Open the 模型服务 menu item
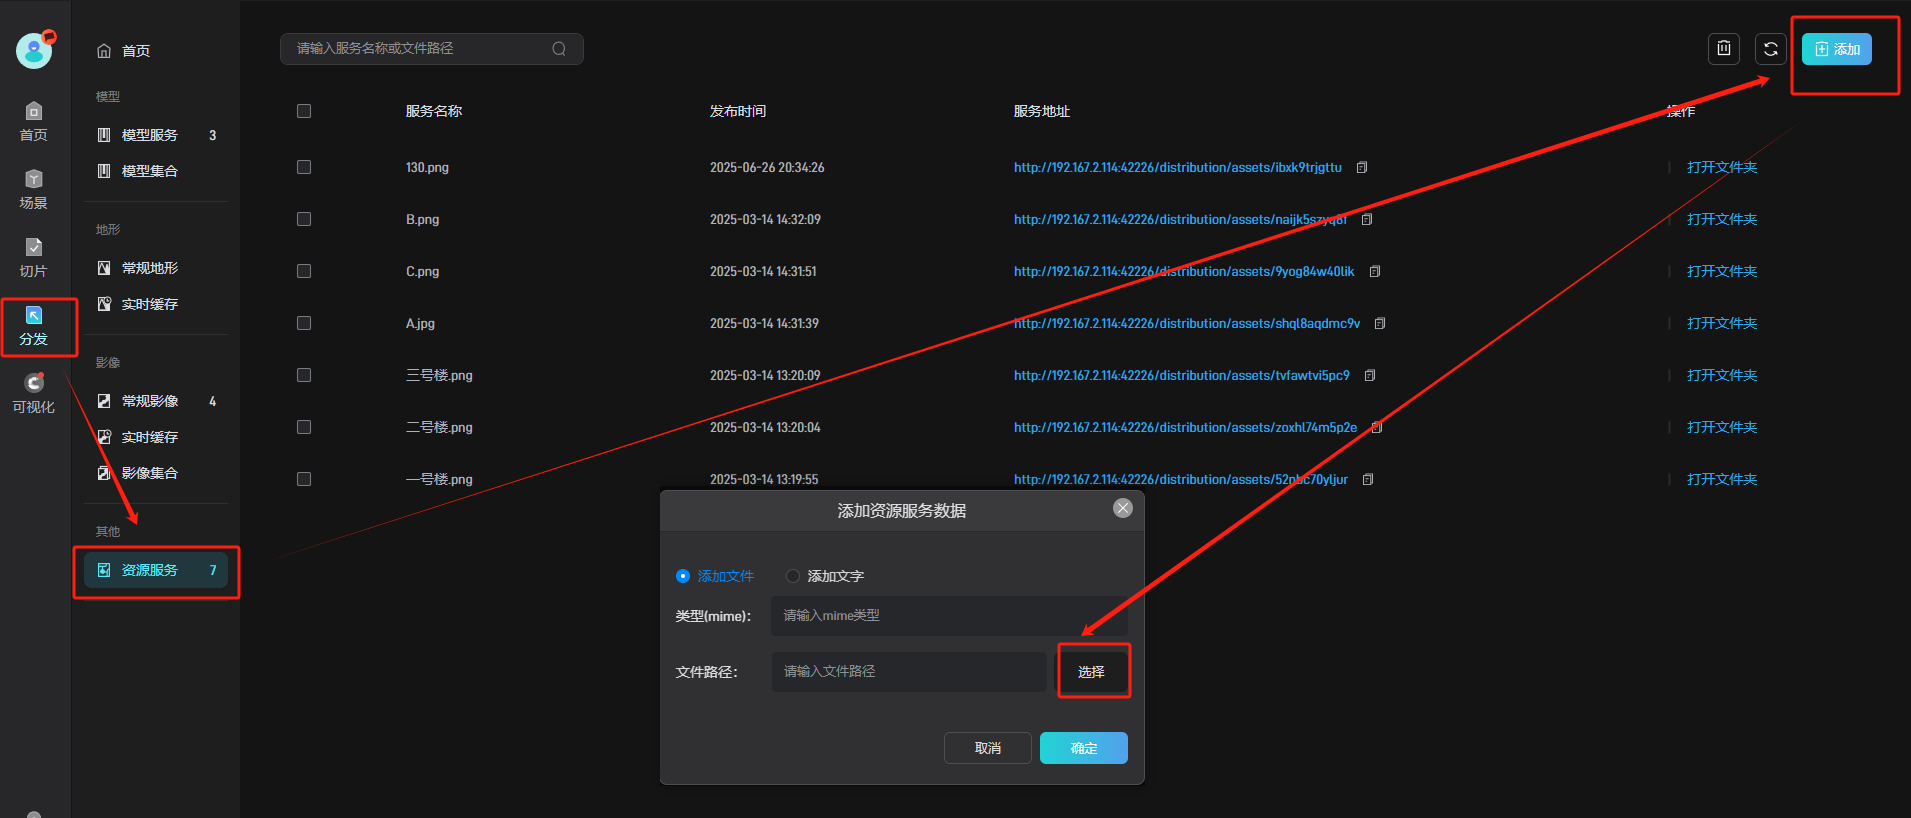This screenshot has width=1911, height=818. click(156, 135)
